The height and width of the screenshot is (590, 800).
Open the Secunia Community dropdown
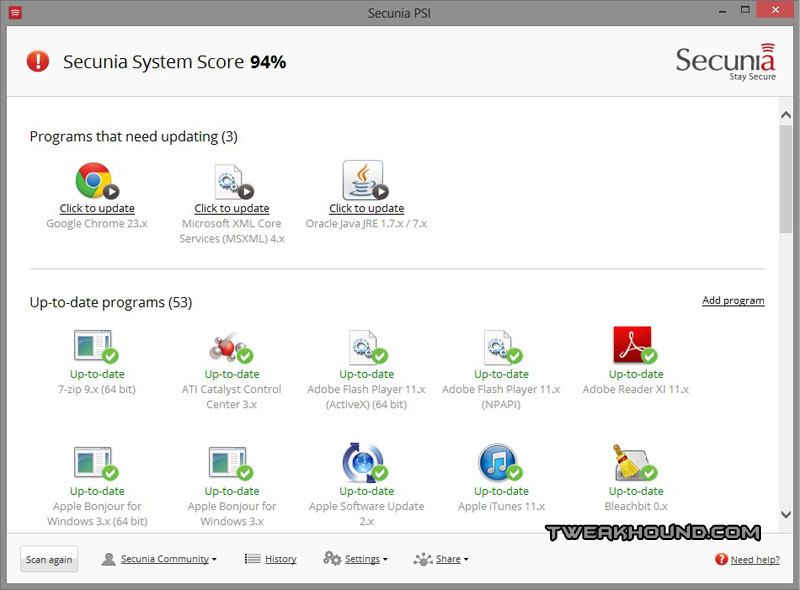(169, 559)
